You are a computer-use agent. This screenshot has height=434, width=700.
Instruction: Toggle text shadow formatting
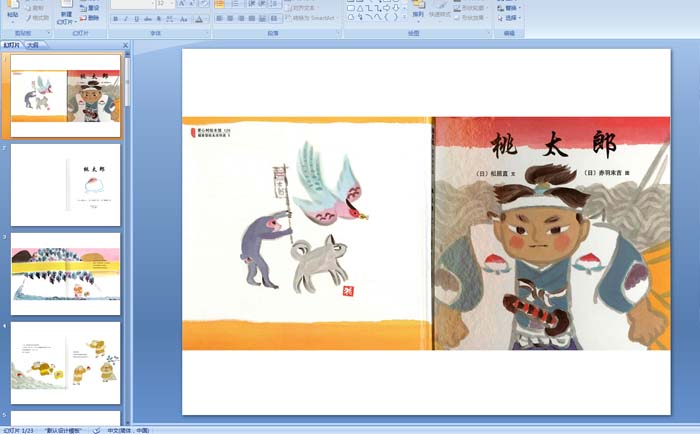tap(158, 19)
